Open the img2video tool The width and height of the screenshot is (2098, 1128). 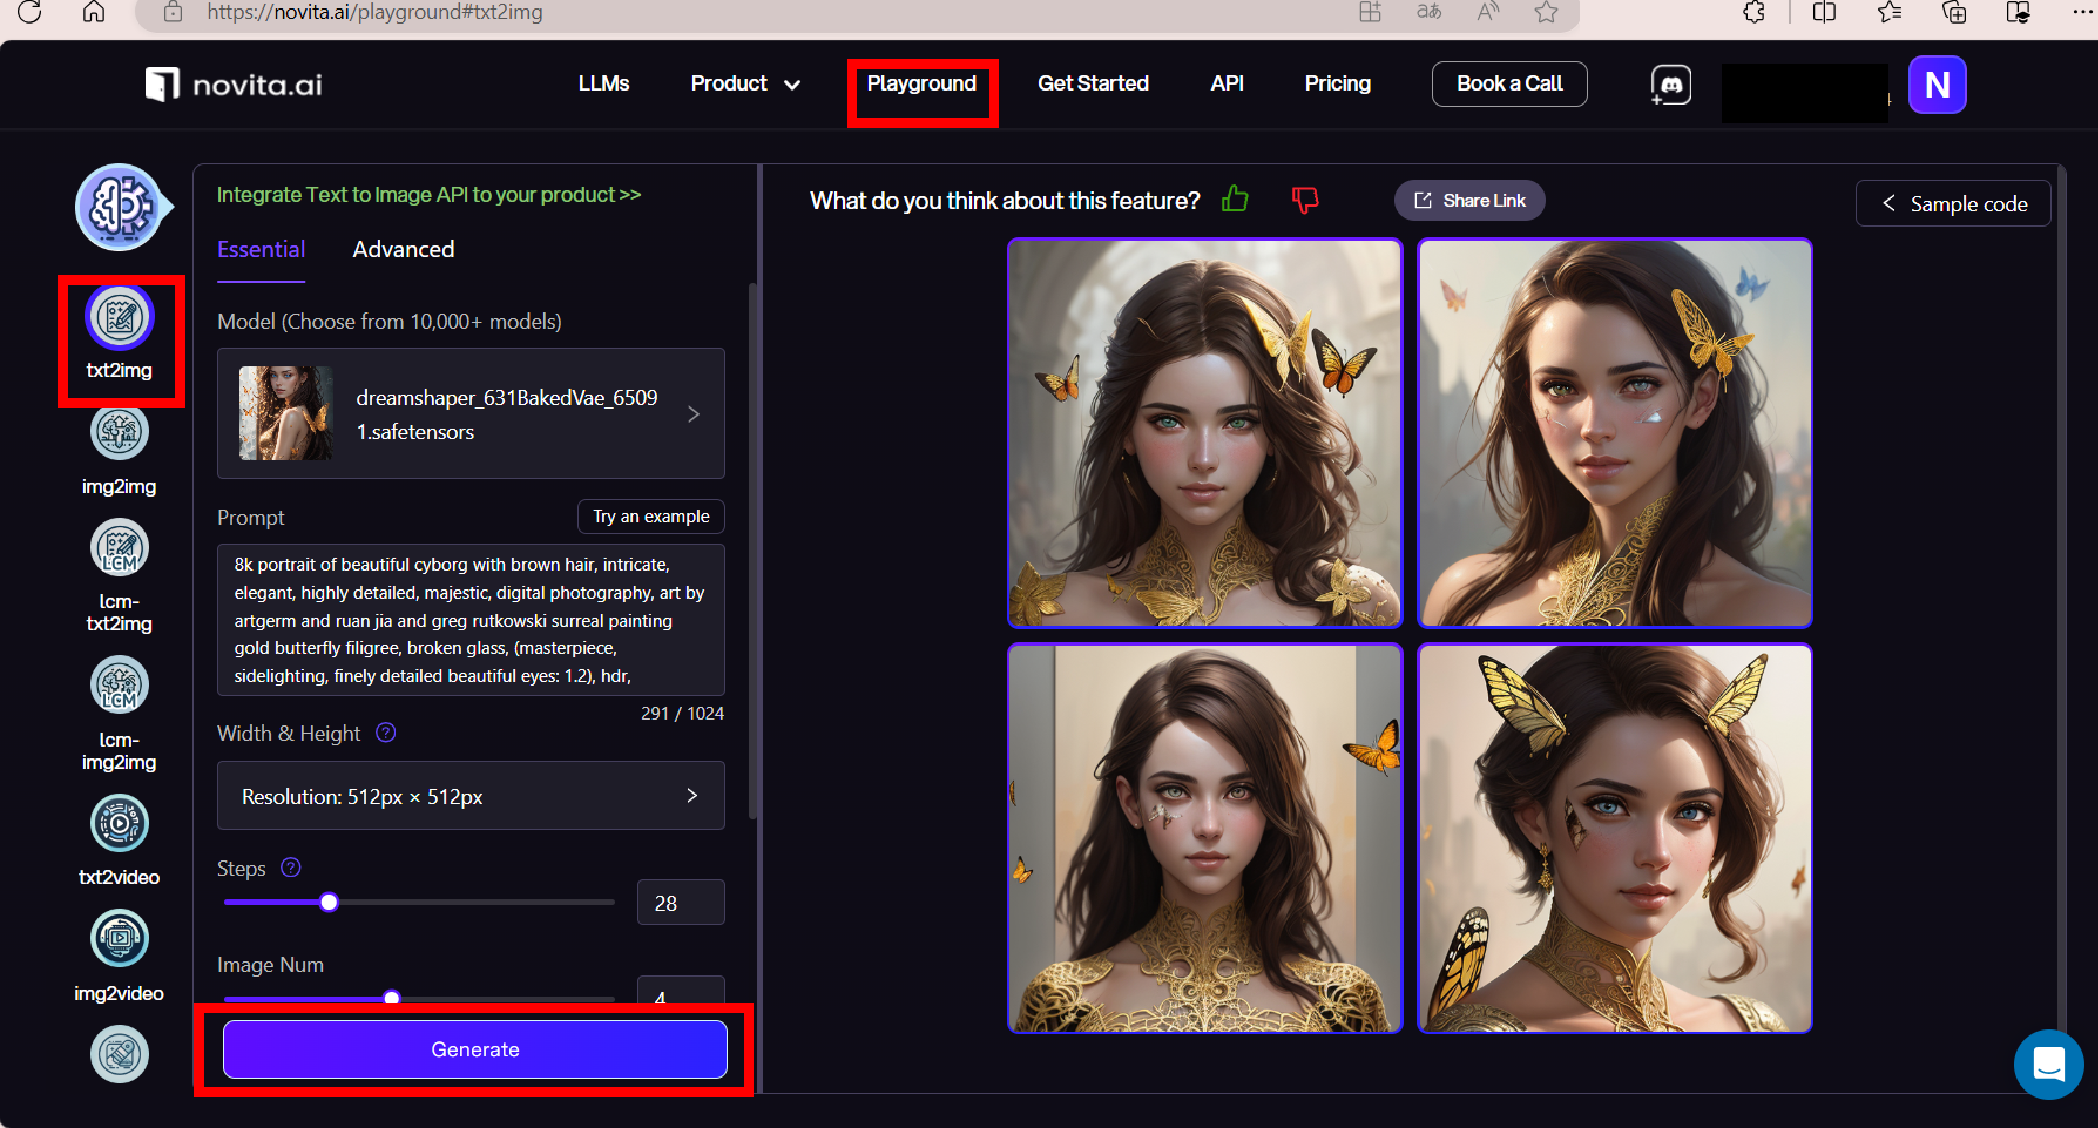click(119, 939)
